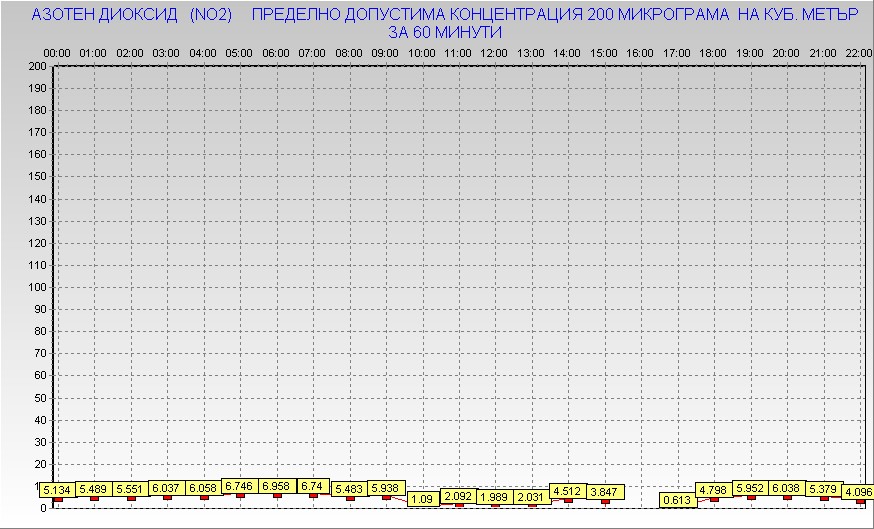
Task: Click the 16:00 time axis label
Action: 640,52
